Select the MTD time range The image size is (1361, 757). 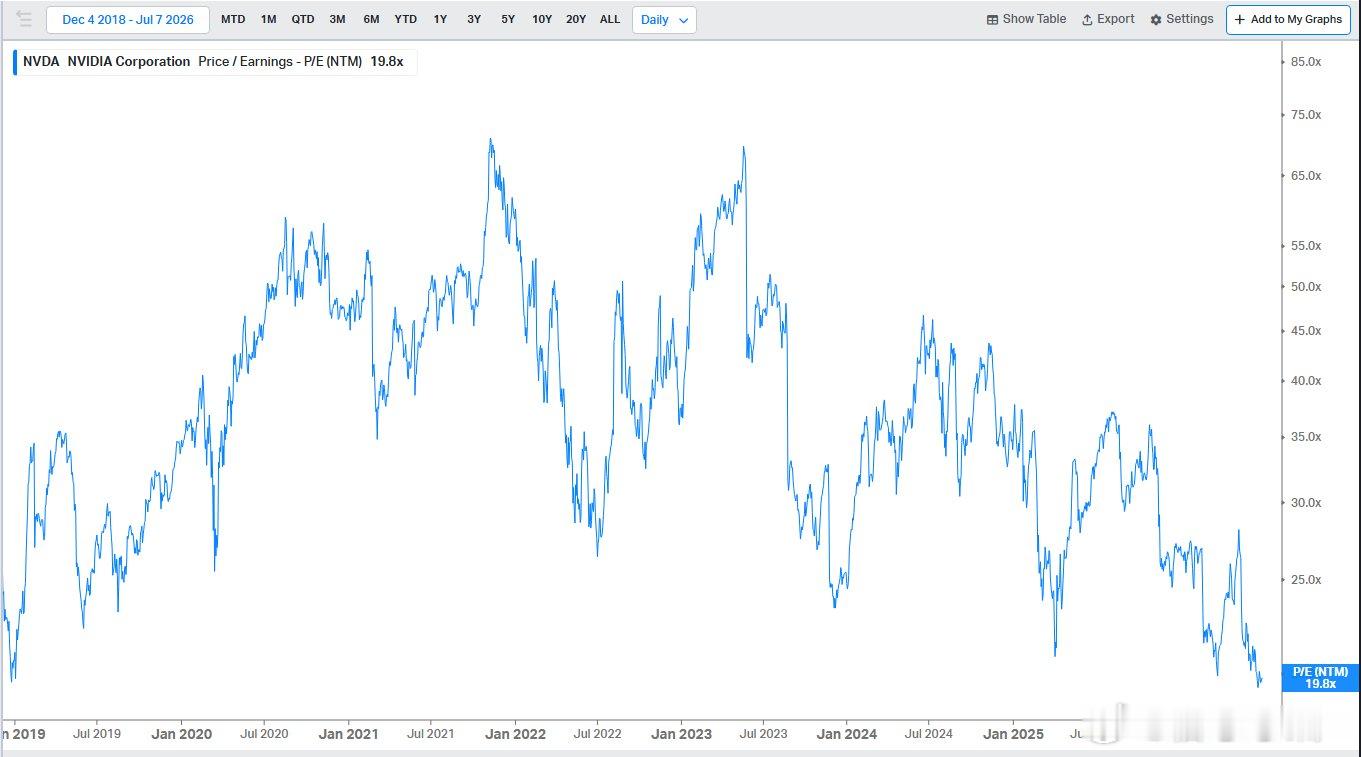233,20
